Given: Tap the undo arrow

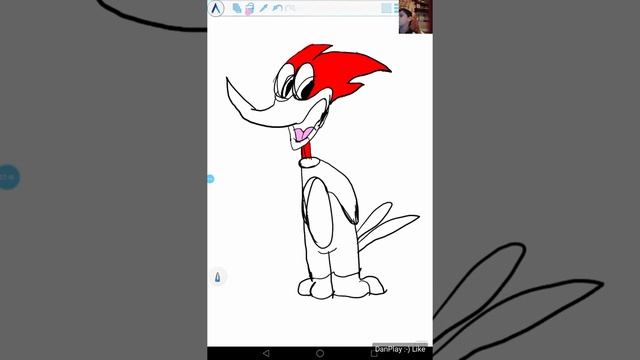Looking at the screenshot, I should coord(277,8).
